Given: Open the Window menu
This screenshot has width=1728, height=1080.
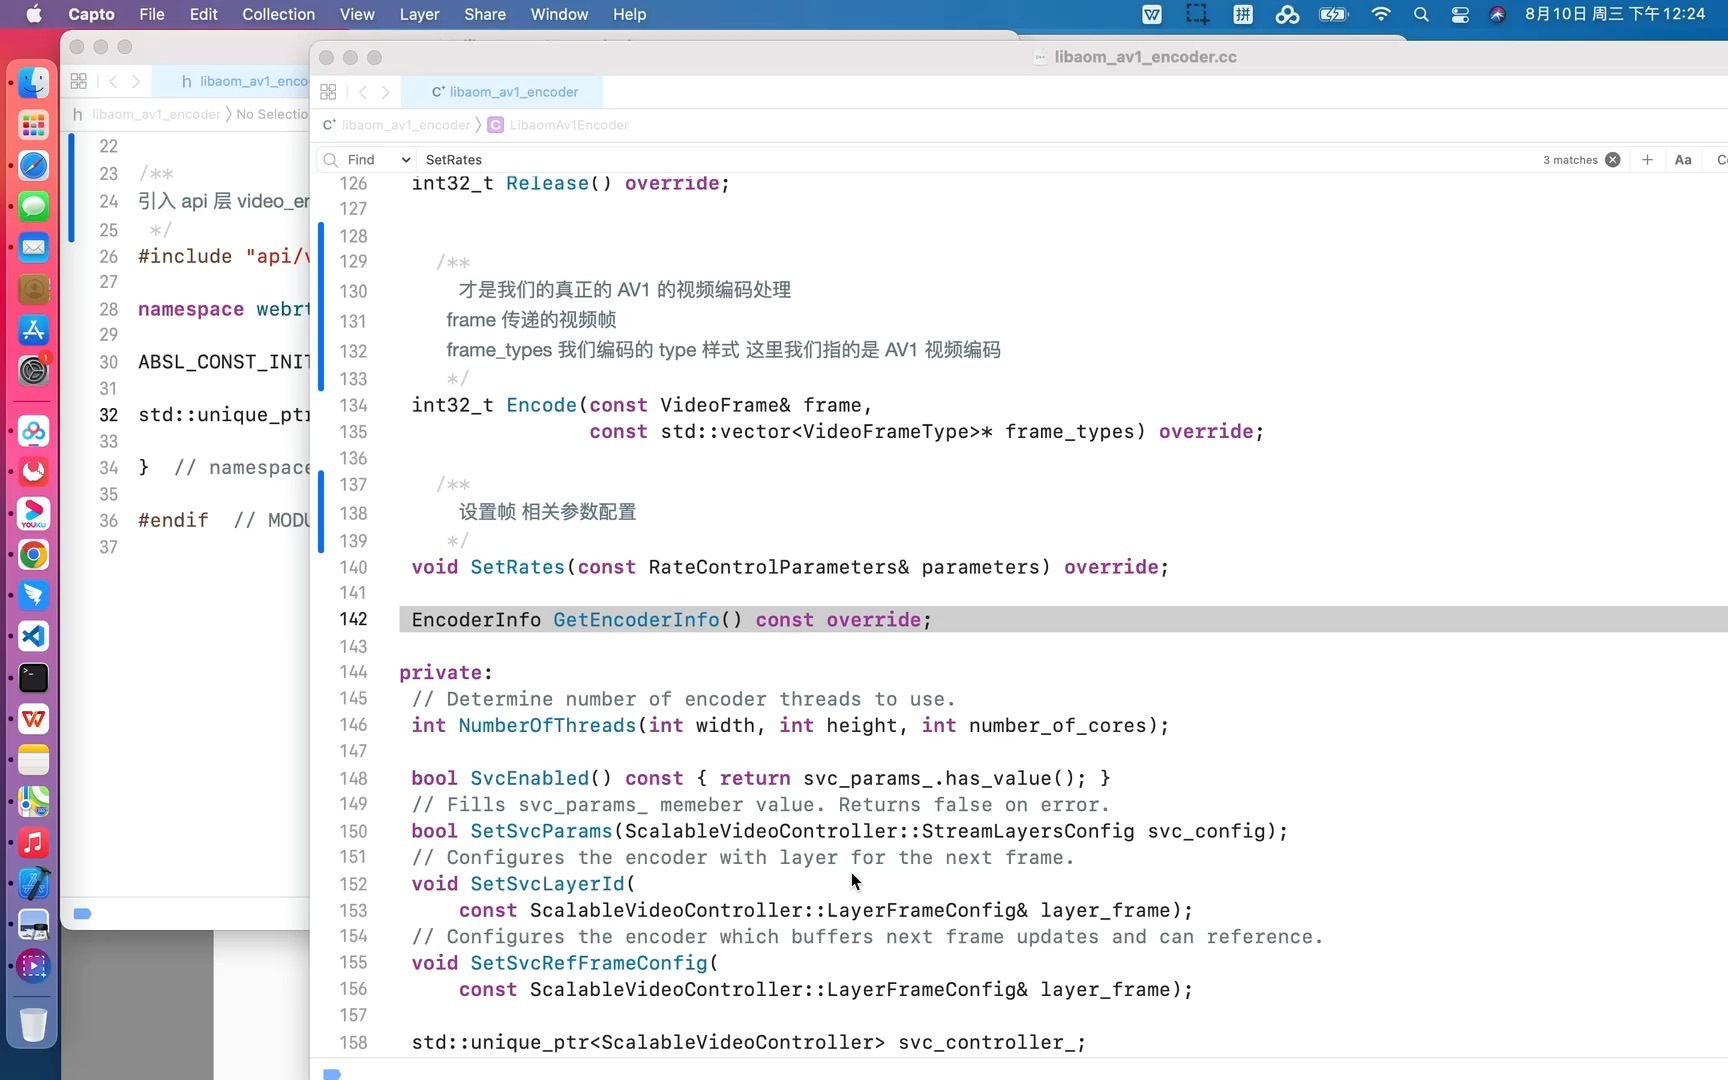Looking at the screenshot, I should 559,14.
